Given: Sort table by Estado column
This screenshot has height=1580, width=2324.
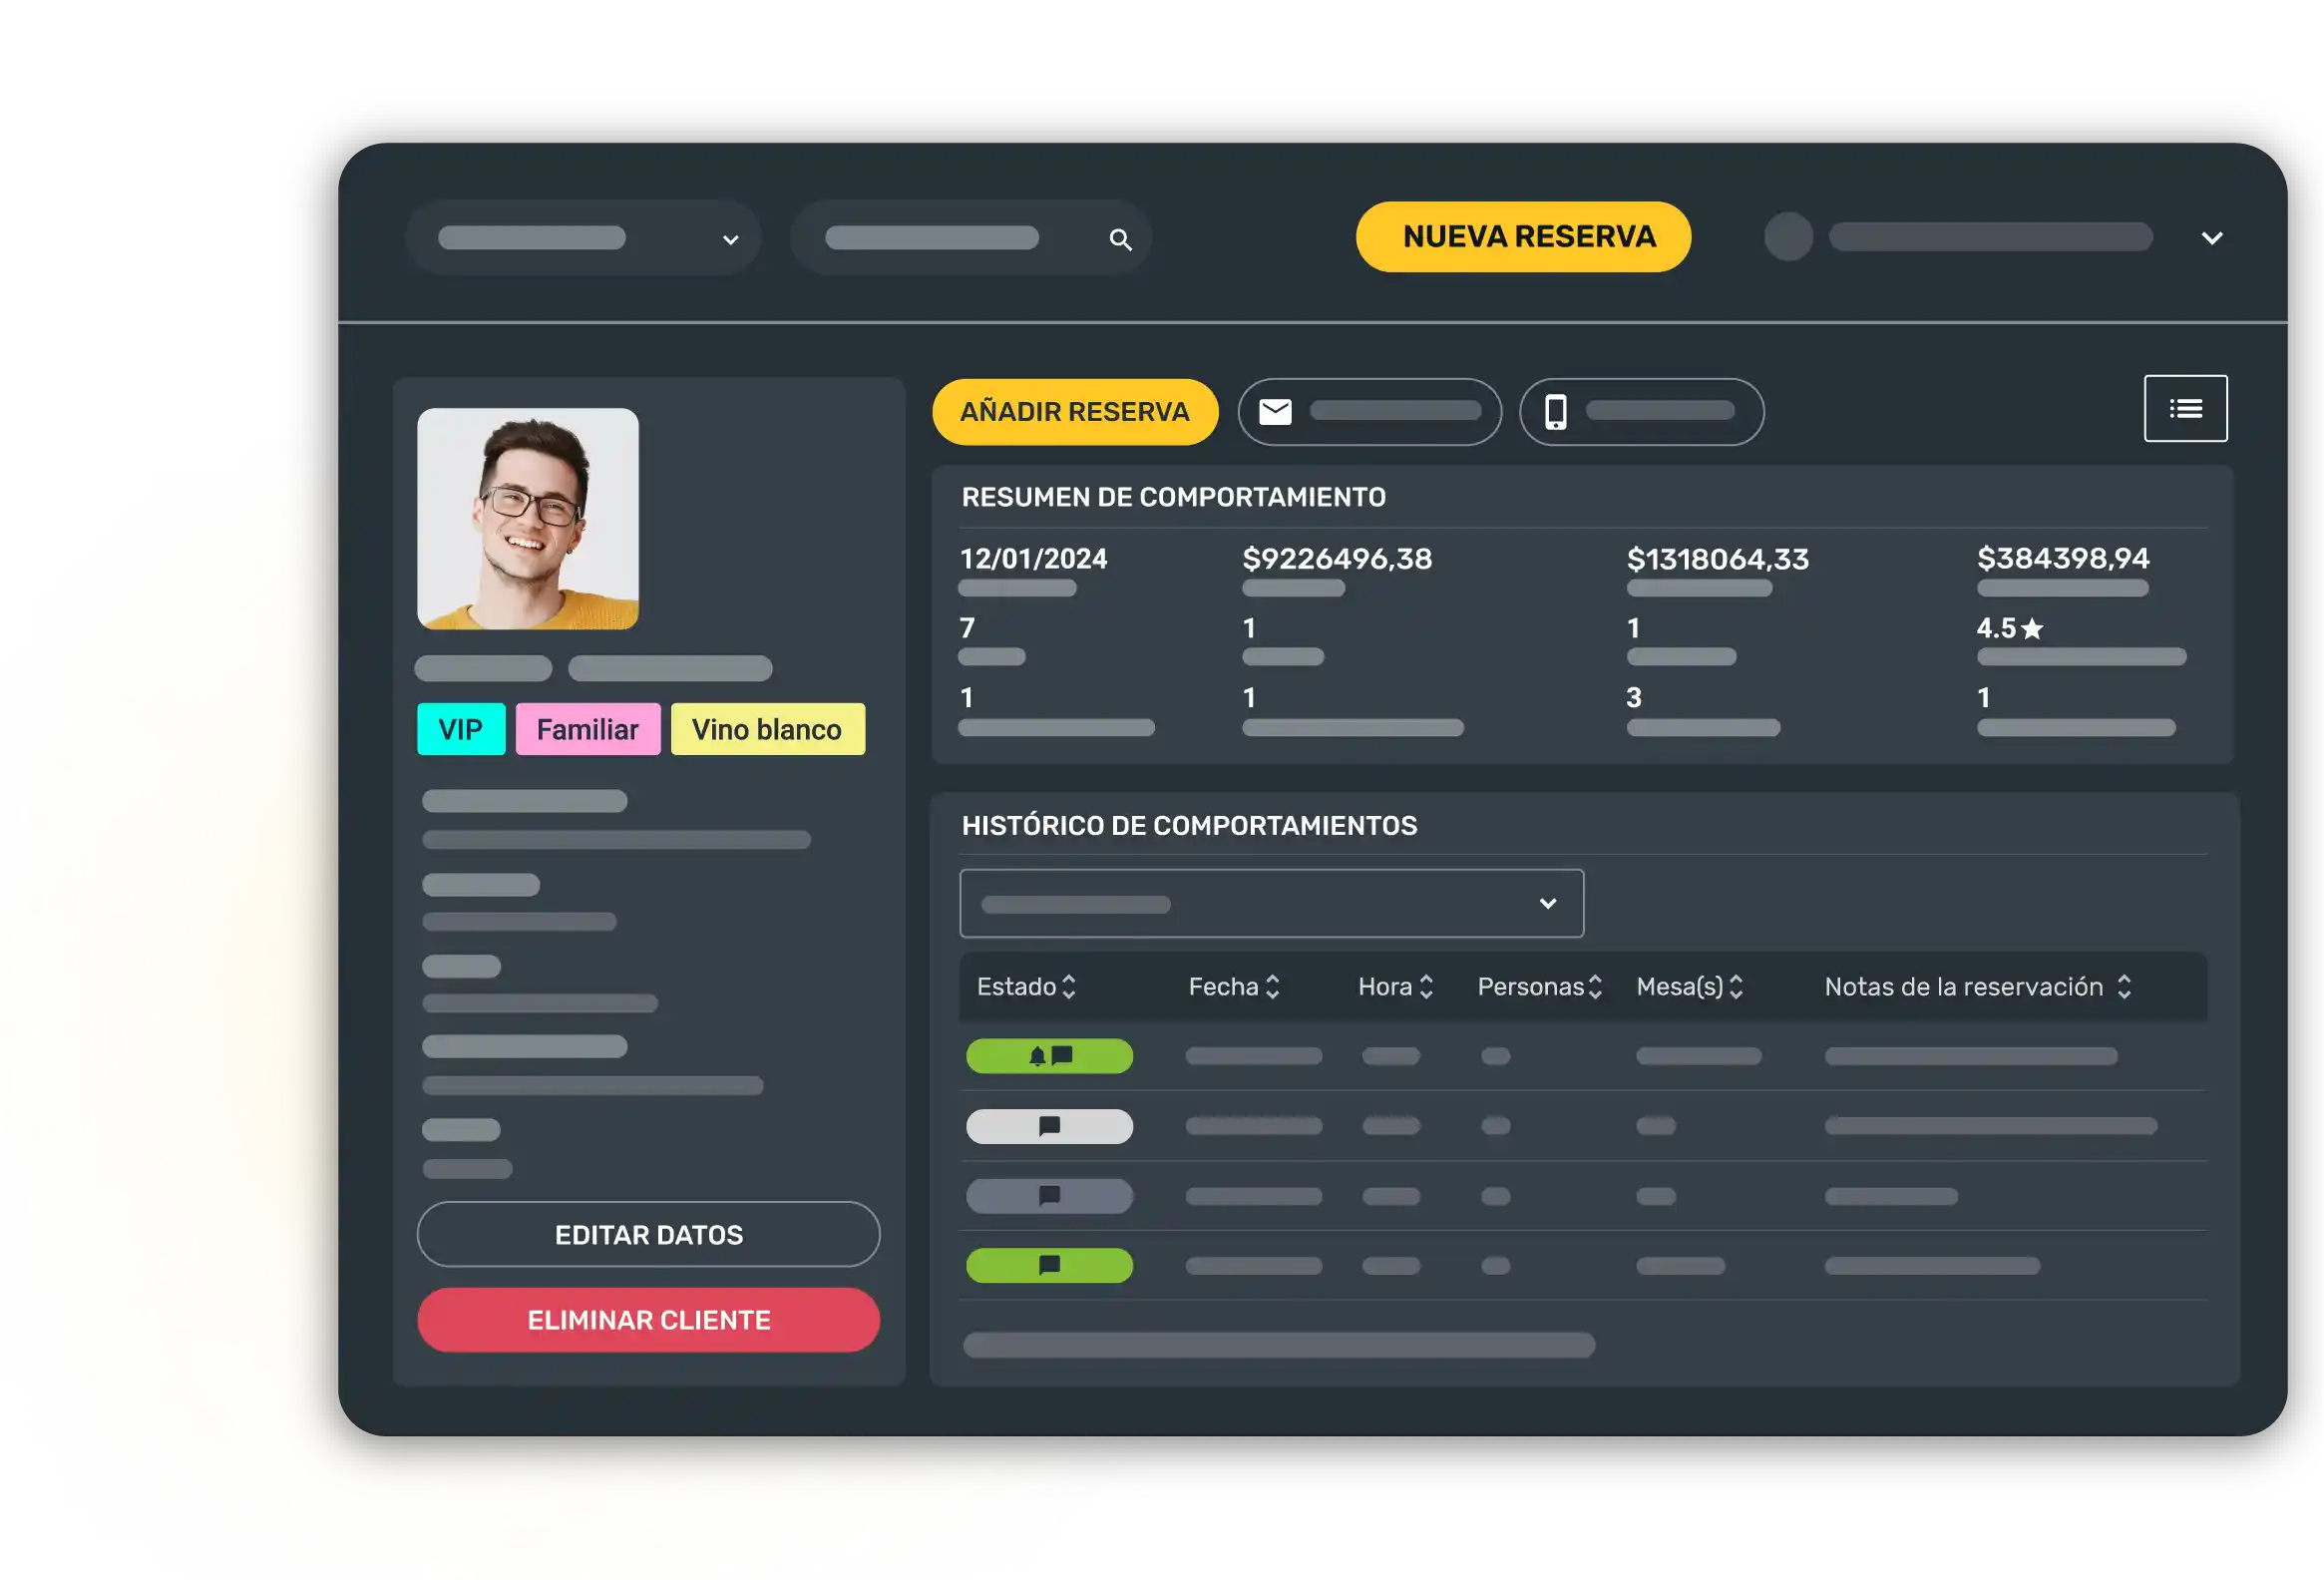Looking at the screenshot, I should (1068, 987).
